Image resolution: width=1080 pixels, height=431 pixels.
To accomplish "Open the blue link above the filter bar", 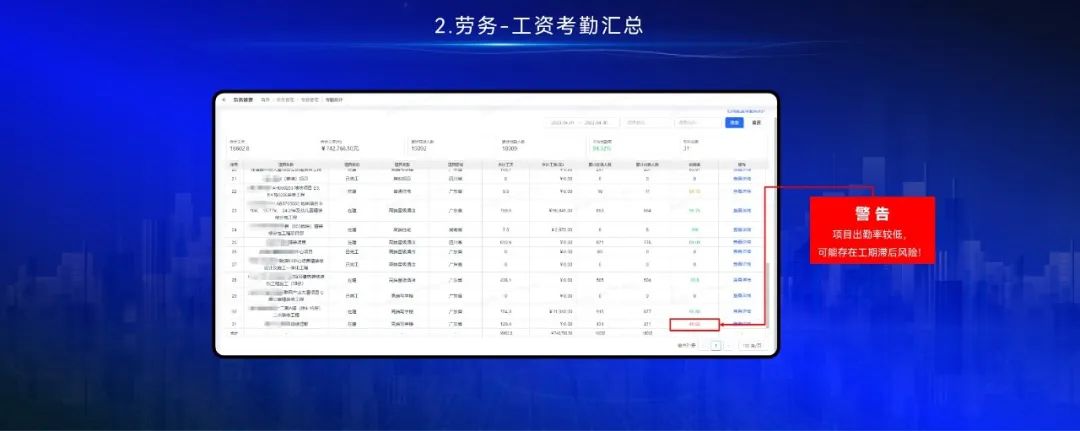I will click(745, 111).
